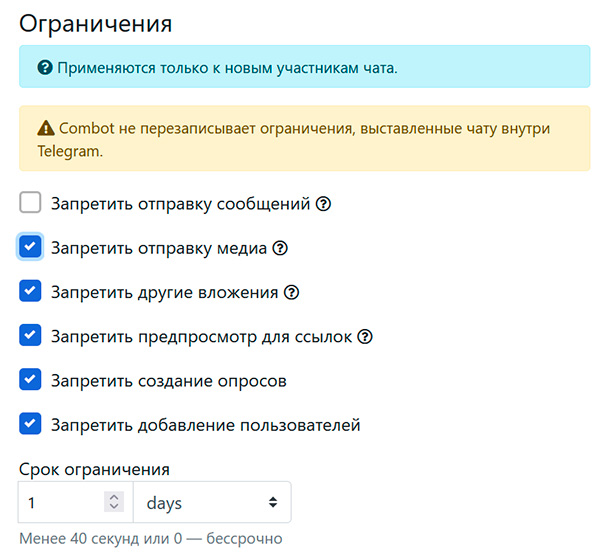Click the duration field spinner arrows

click(114, 503)
